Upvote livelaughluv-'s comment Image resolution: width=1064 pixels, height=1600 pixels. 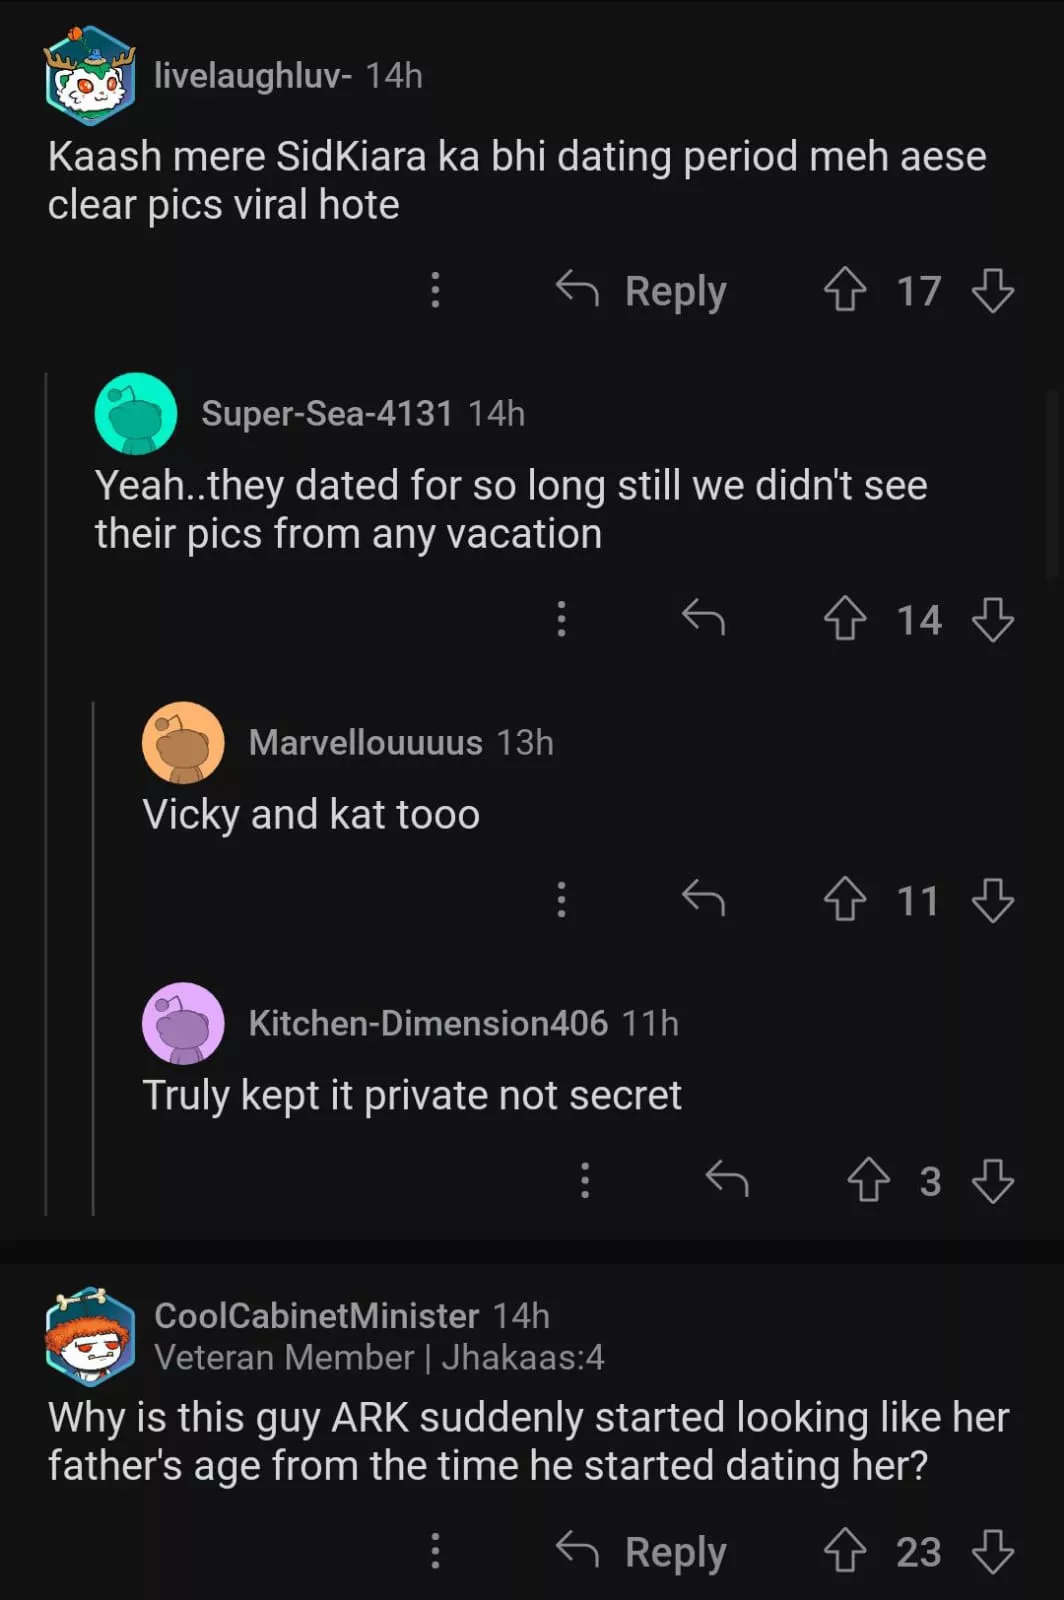coord(845,290)
